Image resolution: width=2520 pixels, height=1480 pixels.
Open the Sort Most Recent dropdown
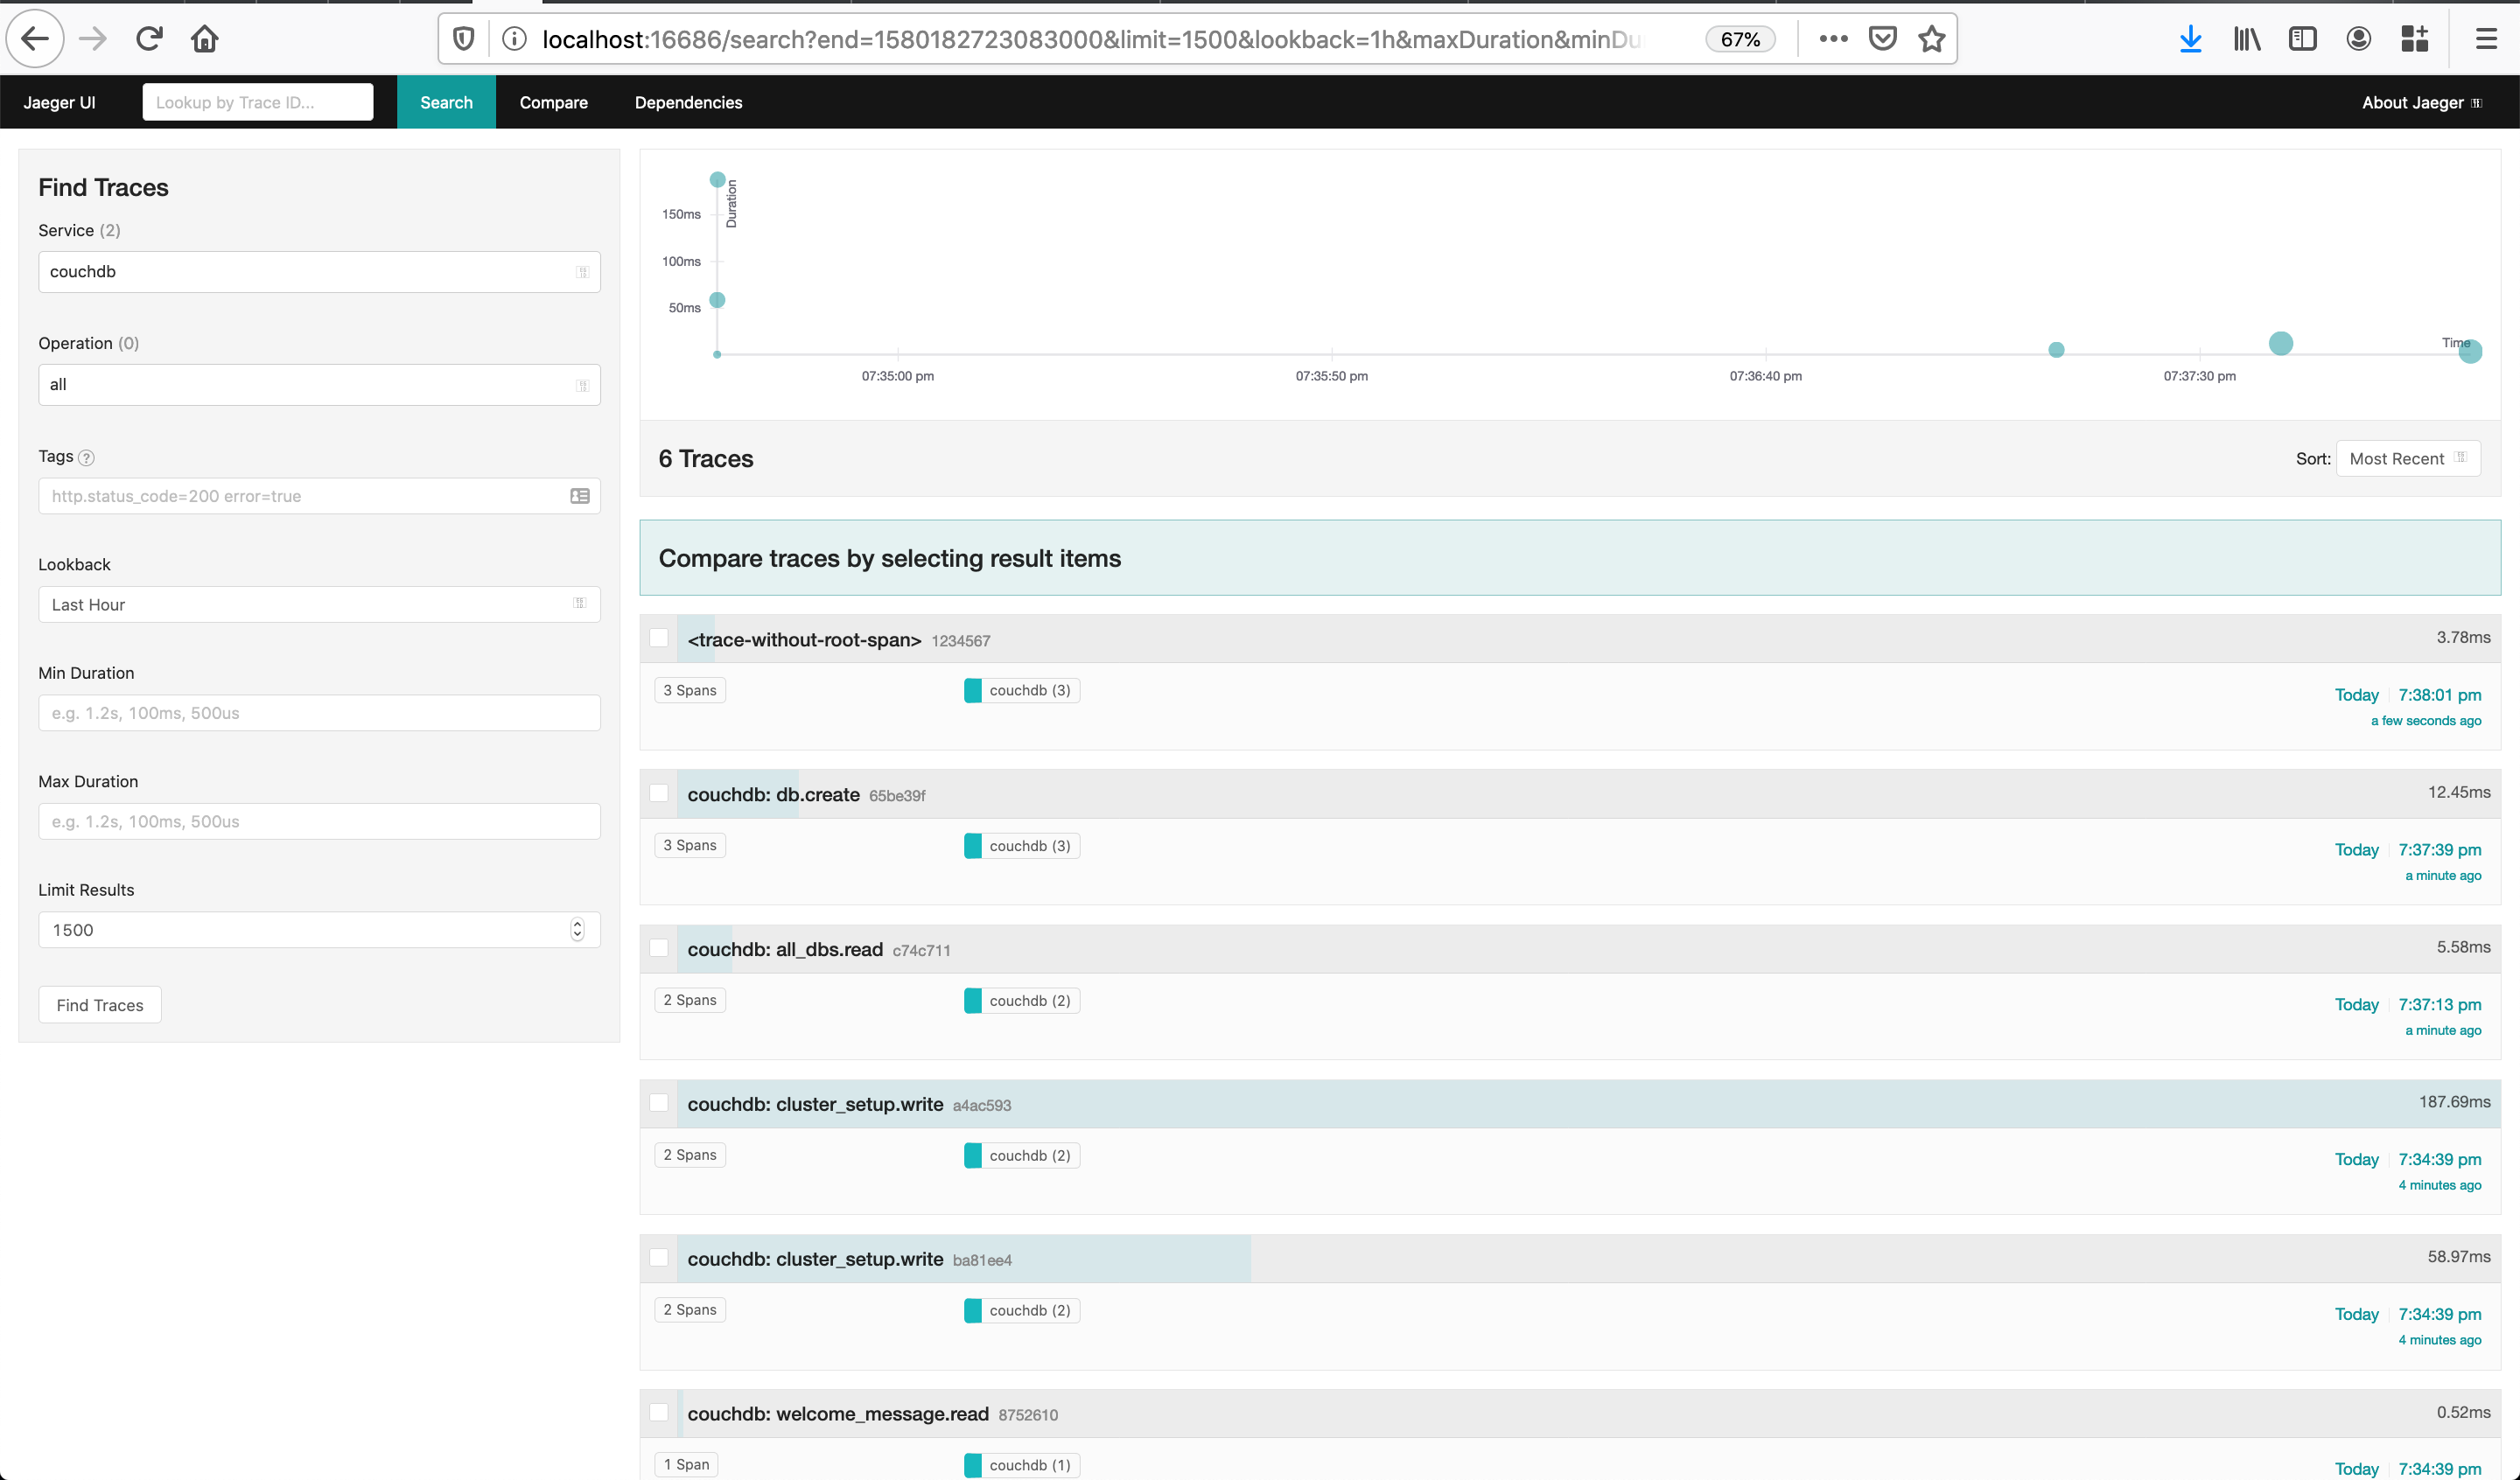pyautogui.click(x=2407, y=459)
